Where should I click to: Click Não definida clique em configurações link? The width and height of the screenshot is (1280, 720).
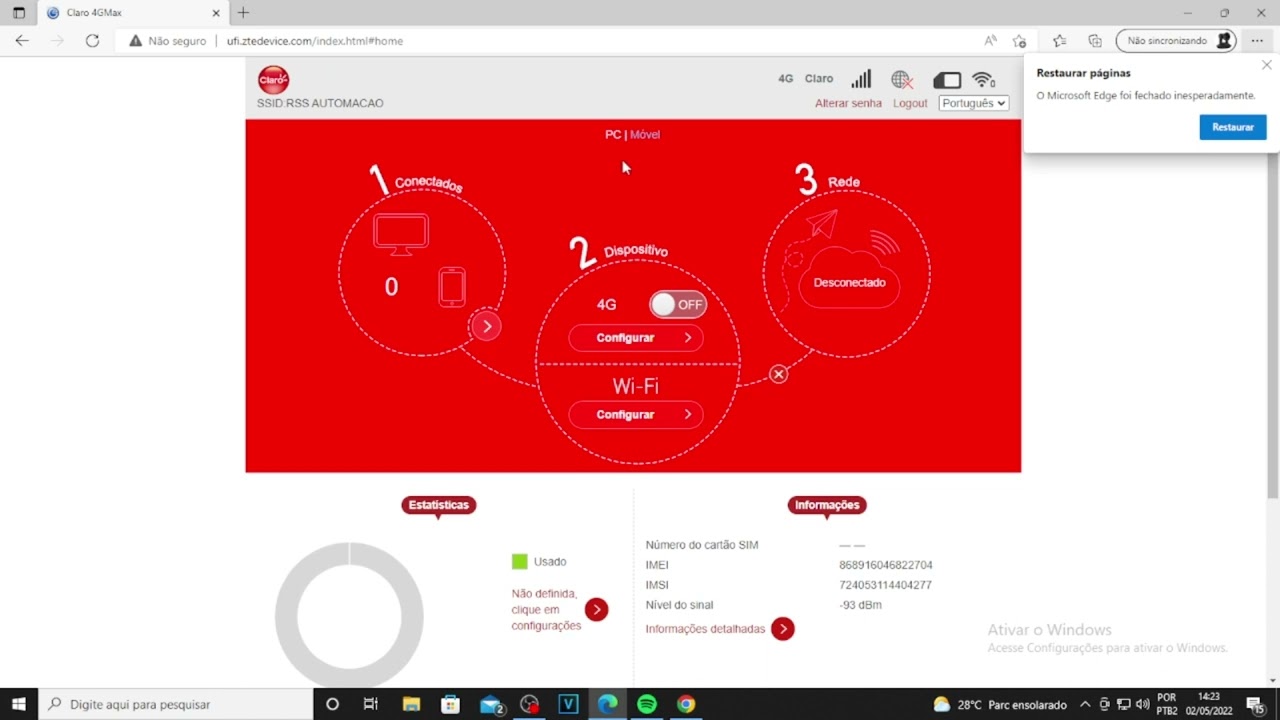(x=546, y=609)
